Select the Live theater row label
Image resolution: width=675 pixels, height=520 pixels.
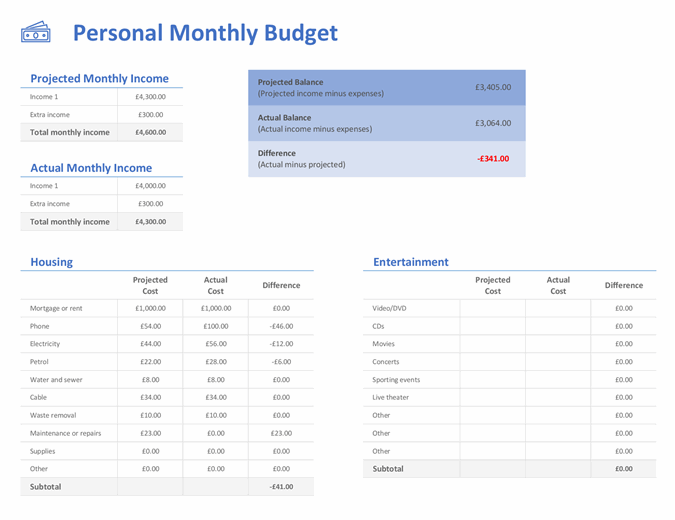click(x=390, y=397)
